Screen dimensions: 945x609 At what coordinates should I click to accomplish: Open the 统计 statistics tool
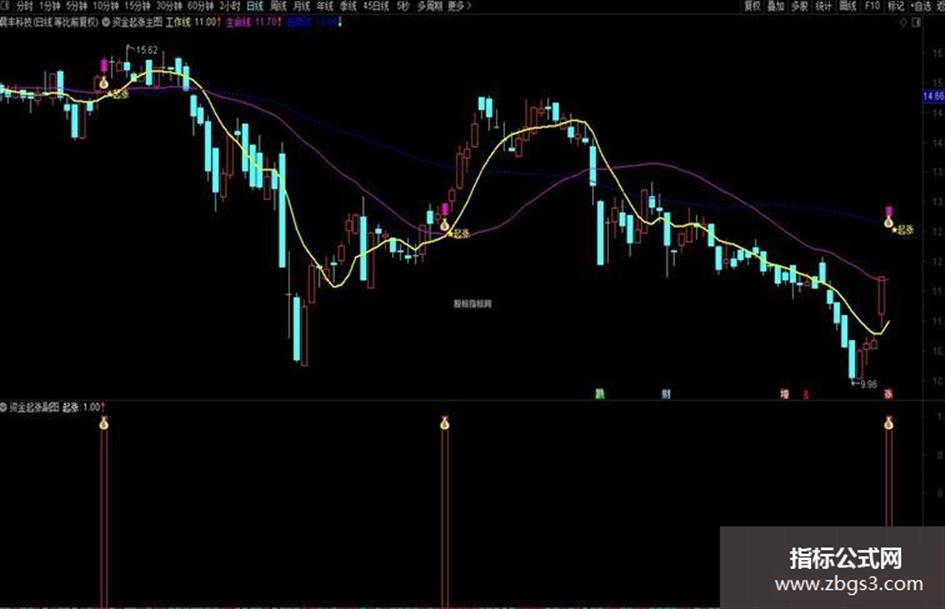click(x=823, y=6)
